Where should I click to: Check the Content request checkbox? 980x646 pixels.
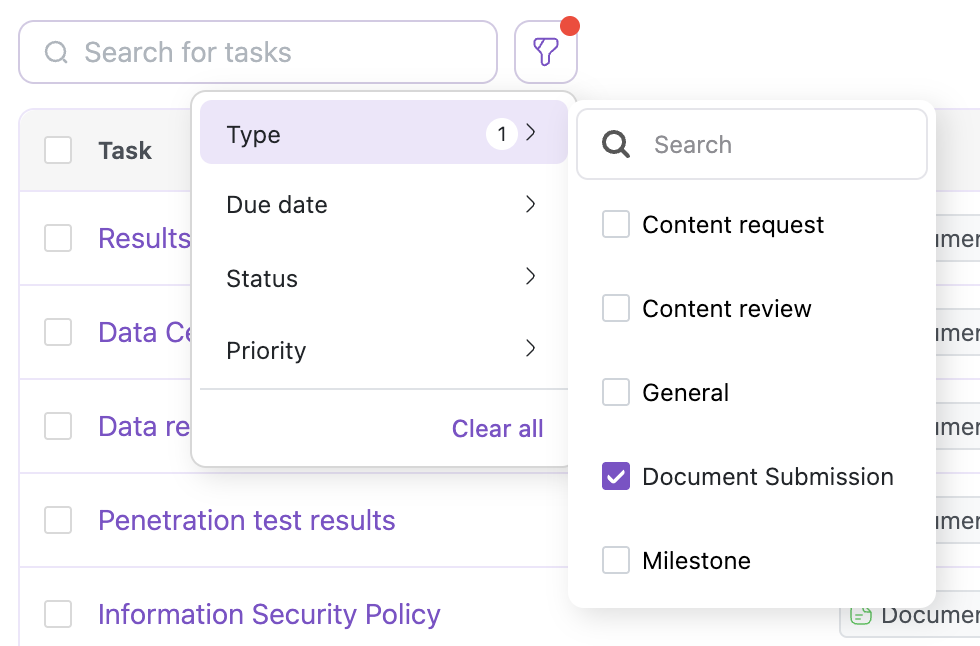pos(616,225)
